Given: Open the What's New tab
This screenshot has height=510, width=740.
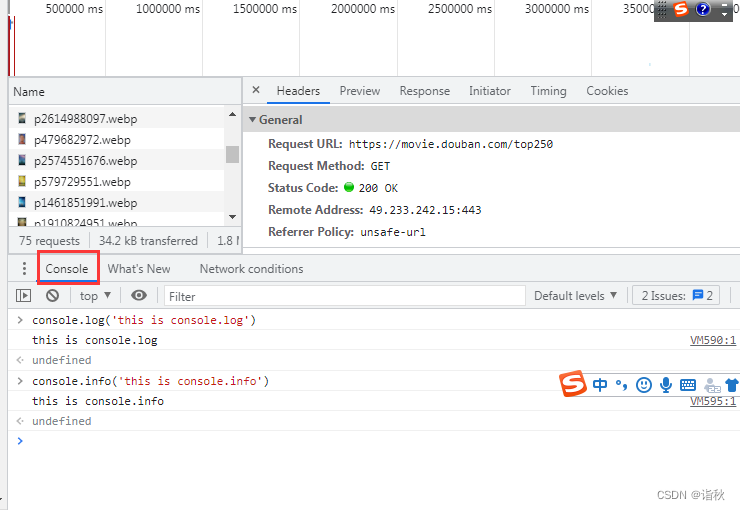Looking at the screenshot, I should click(x=139, y=268).
